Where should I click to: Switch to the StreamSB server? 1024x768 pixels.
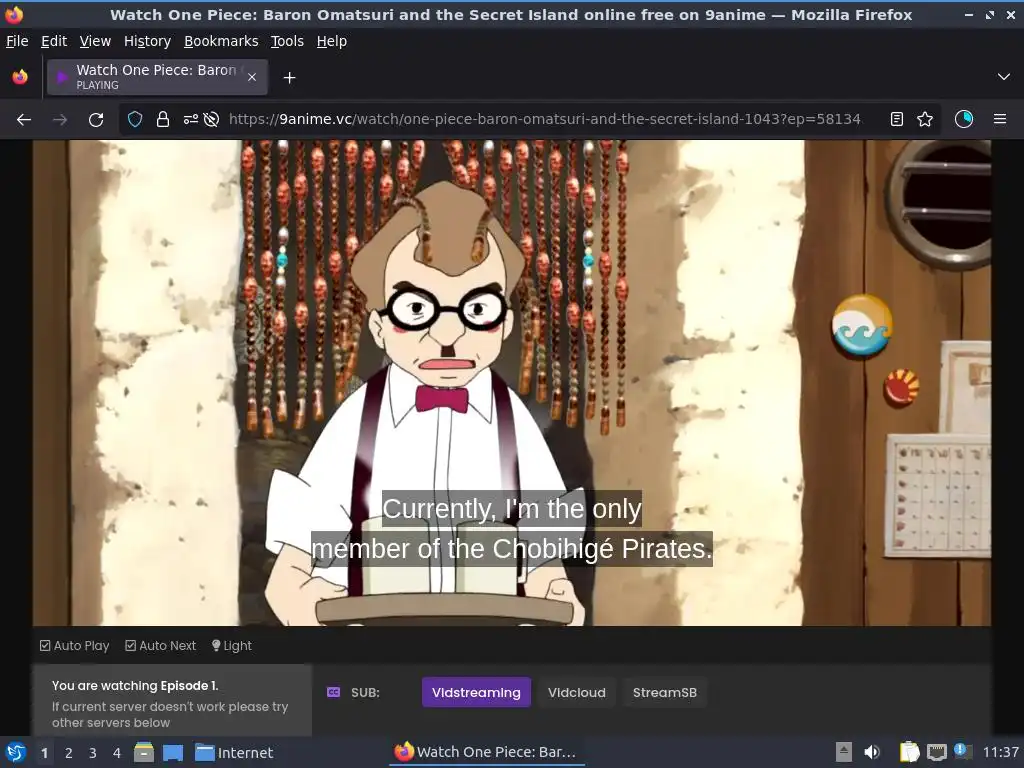pyautogui.click(x=664, y=692)
